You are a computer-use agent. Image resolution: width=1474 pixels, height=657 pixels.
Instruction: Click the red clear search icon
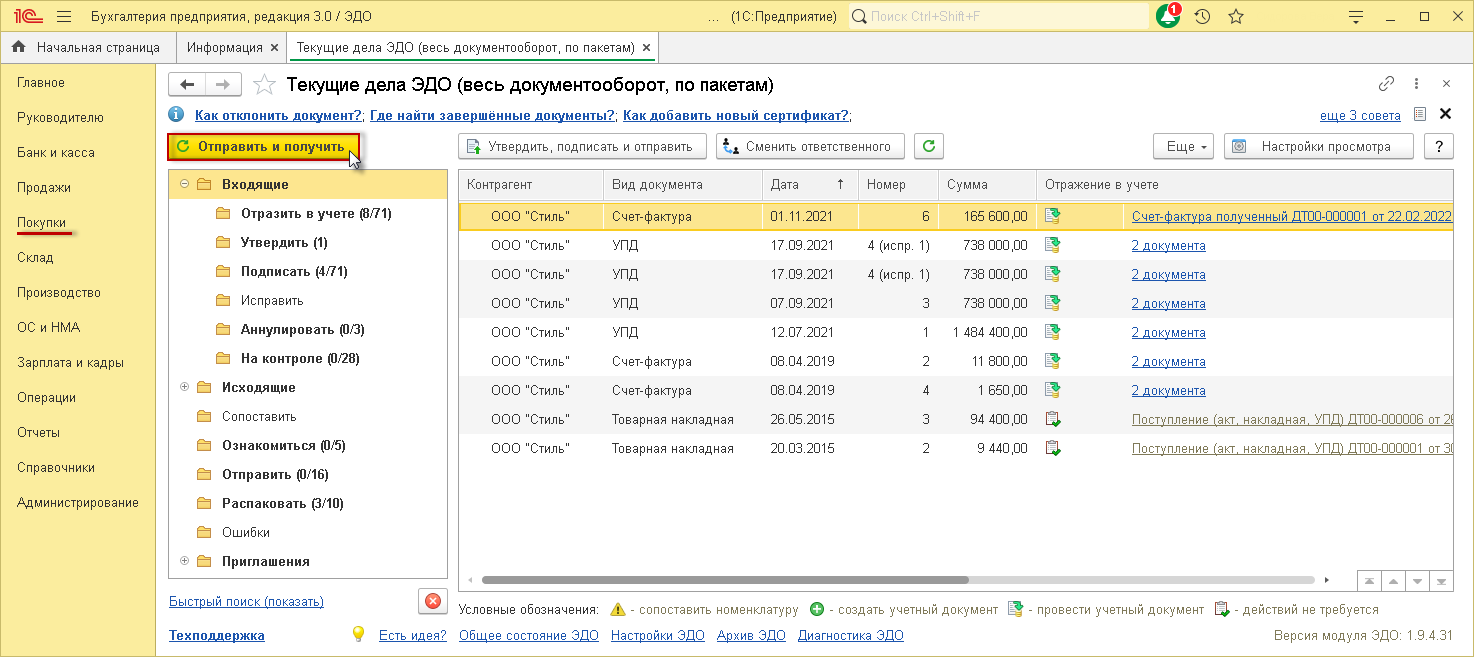[x=432, y=601]
